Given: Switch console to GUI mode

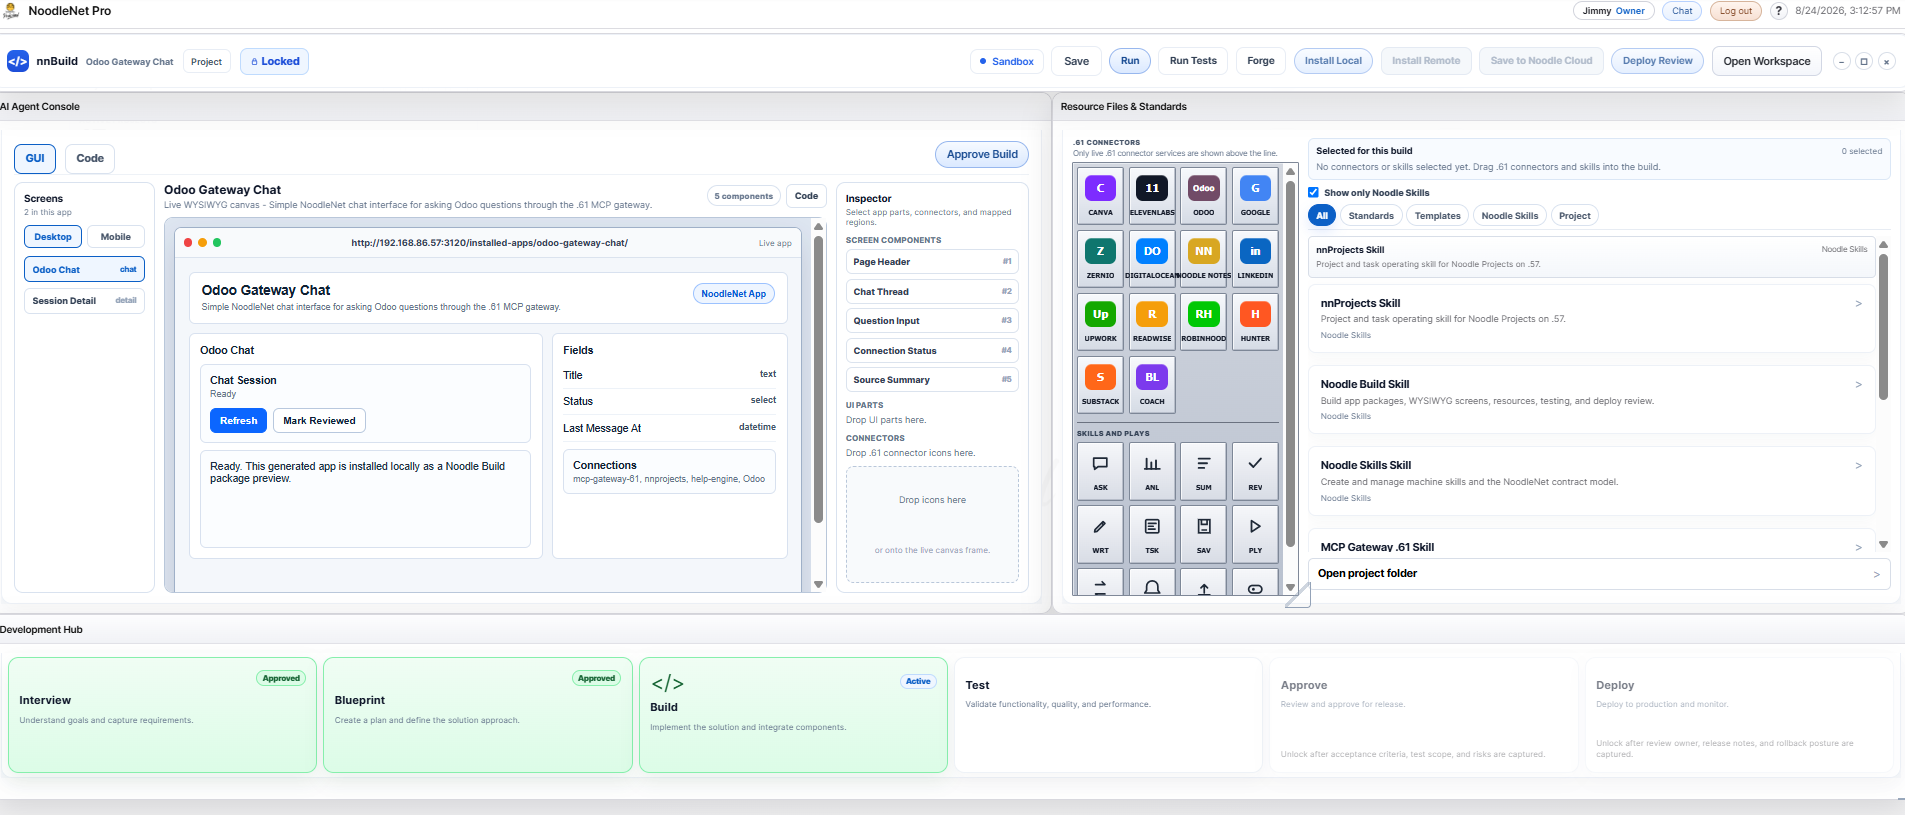Looking at the screenshot, I should pyautogui.click(x=35, y=158).
